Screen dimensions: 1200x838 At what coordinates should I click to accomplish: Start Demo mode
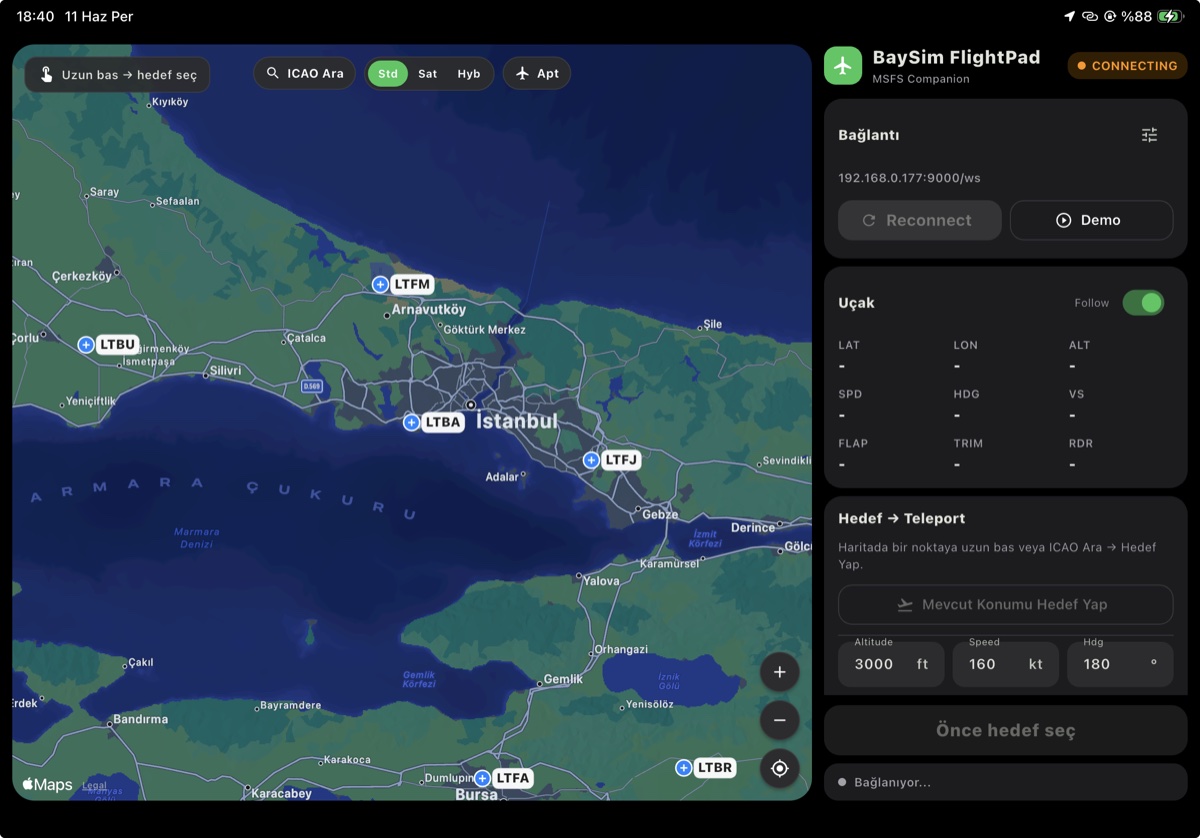[x=1091, y=220]
